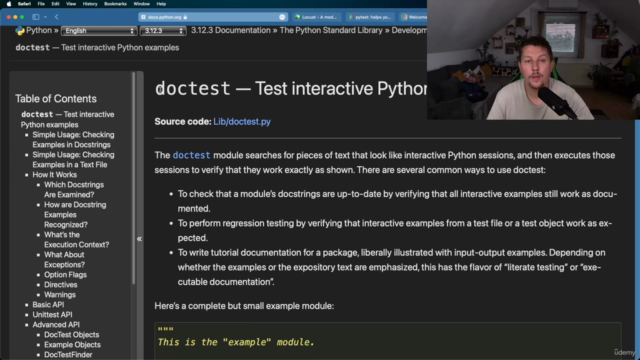The height and width of the screenshot is (360, 640).
Task: Switch to the Welcome tab
Action: 413,17
